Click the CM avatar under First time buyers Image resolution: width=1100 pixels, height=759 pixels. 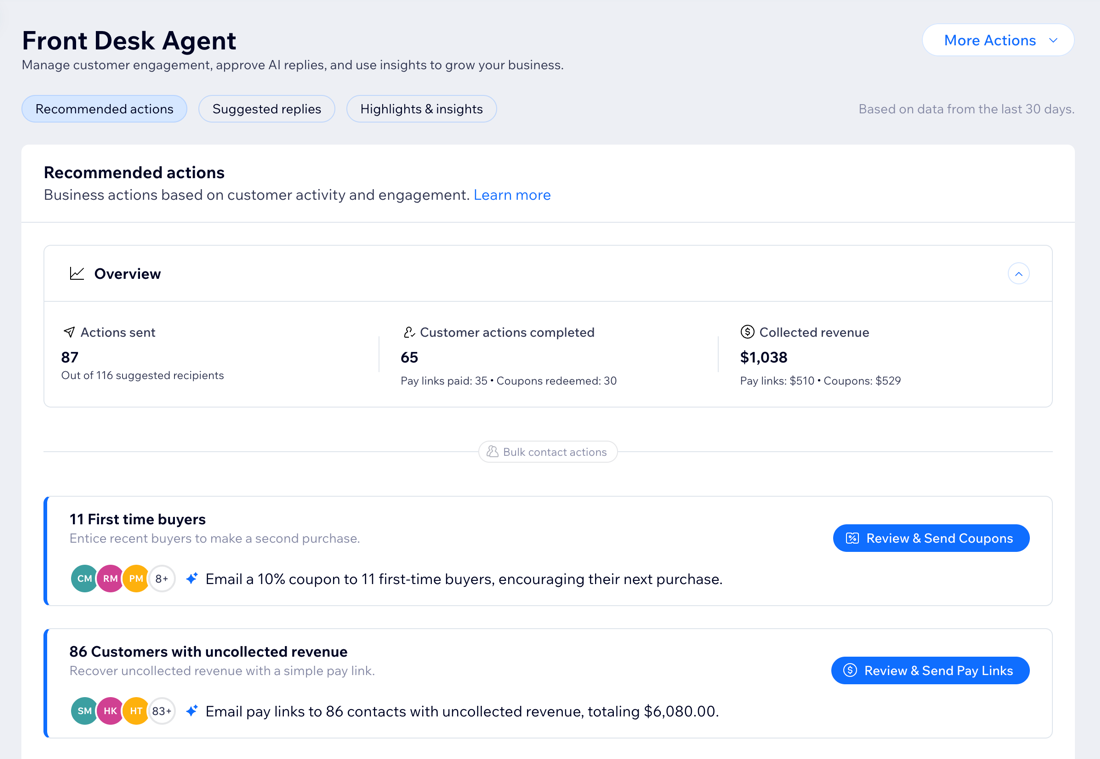(84, 578)
